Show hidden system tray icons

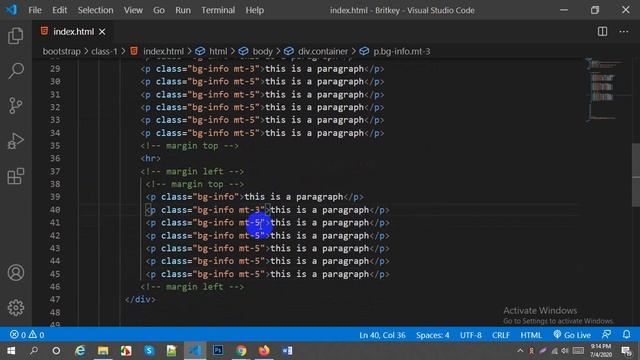pos(520,351)
